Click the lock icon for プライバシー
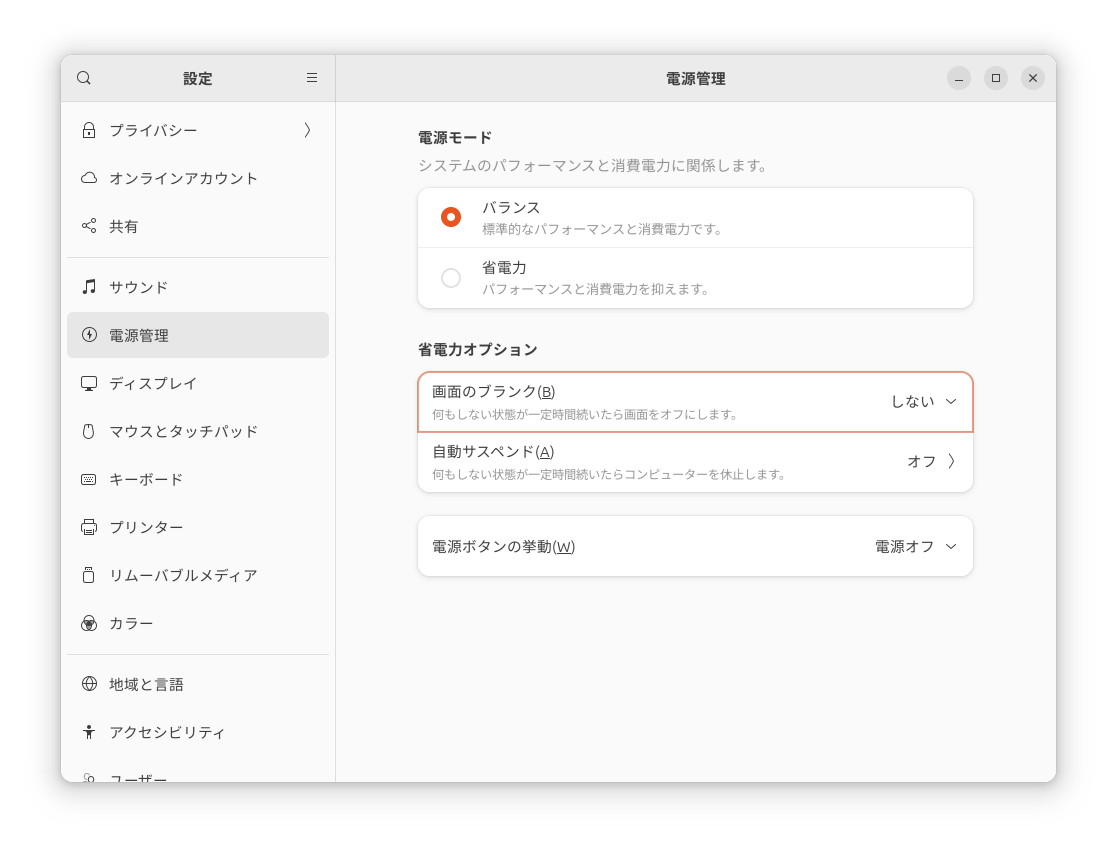This screenshot has height=849, width=1117. pos(89,130)
